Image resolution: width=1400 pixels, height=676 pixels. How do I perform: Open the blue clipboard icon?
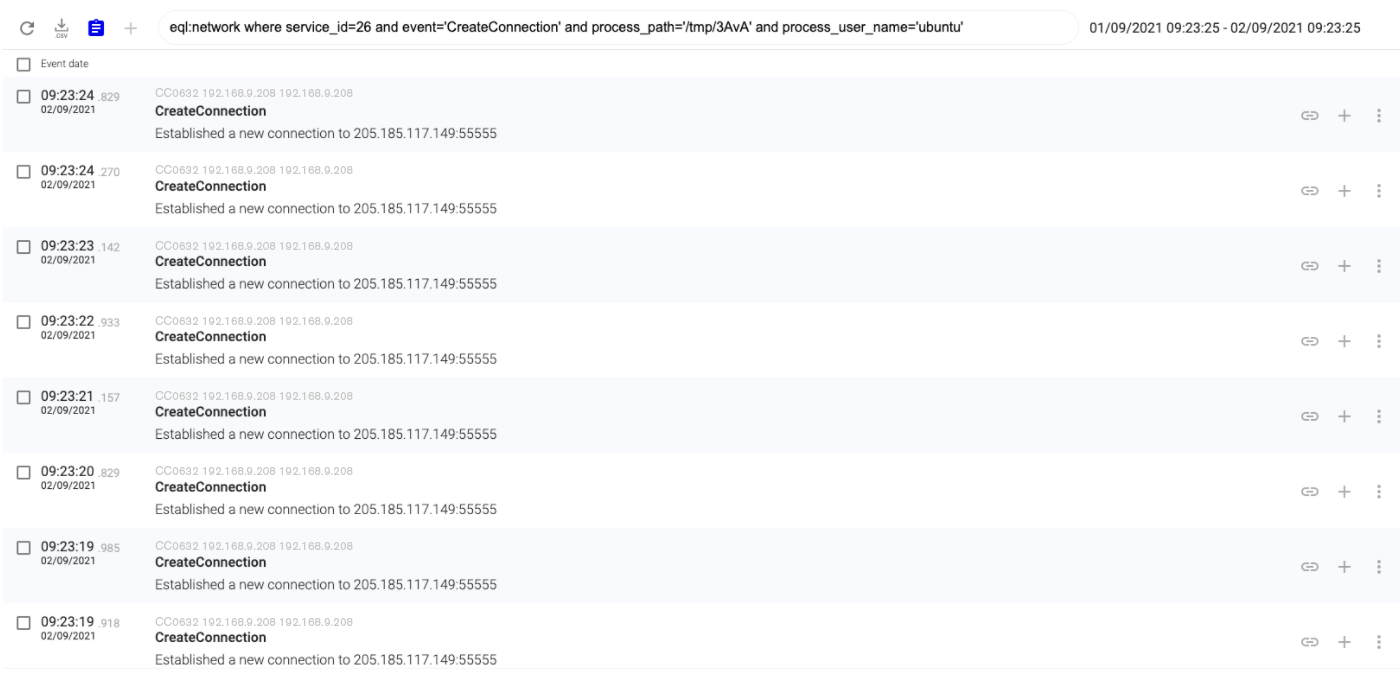[95, 27]
